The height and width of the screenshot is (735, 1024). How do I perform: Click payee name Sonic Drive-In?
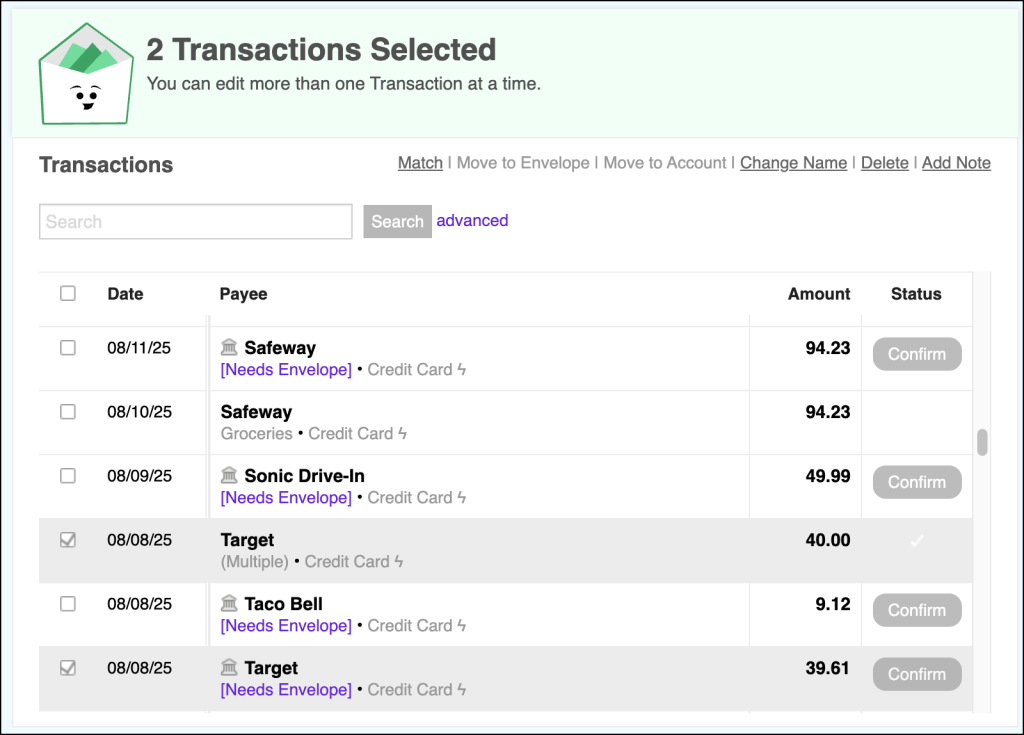pyautogui.click(x=304, y=476)
